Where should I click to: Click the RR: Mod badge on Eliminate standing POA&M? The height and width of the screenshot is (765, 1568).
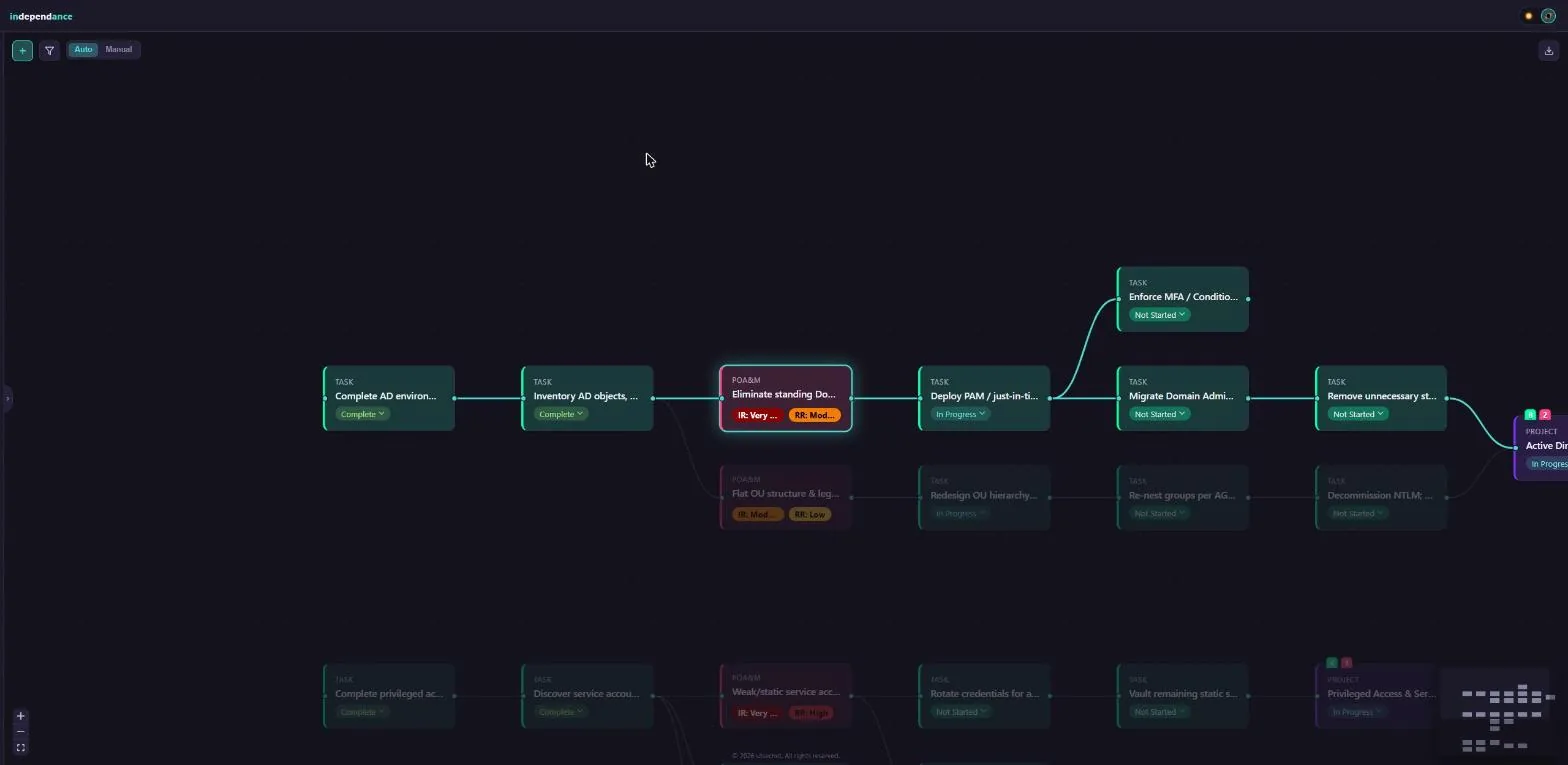(x=815, y=415)
